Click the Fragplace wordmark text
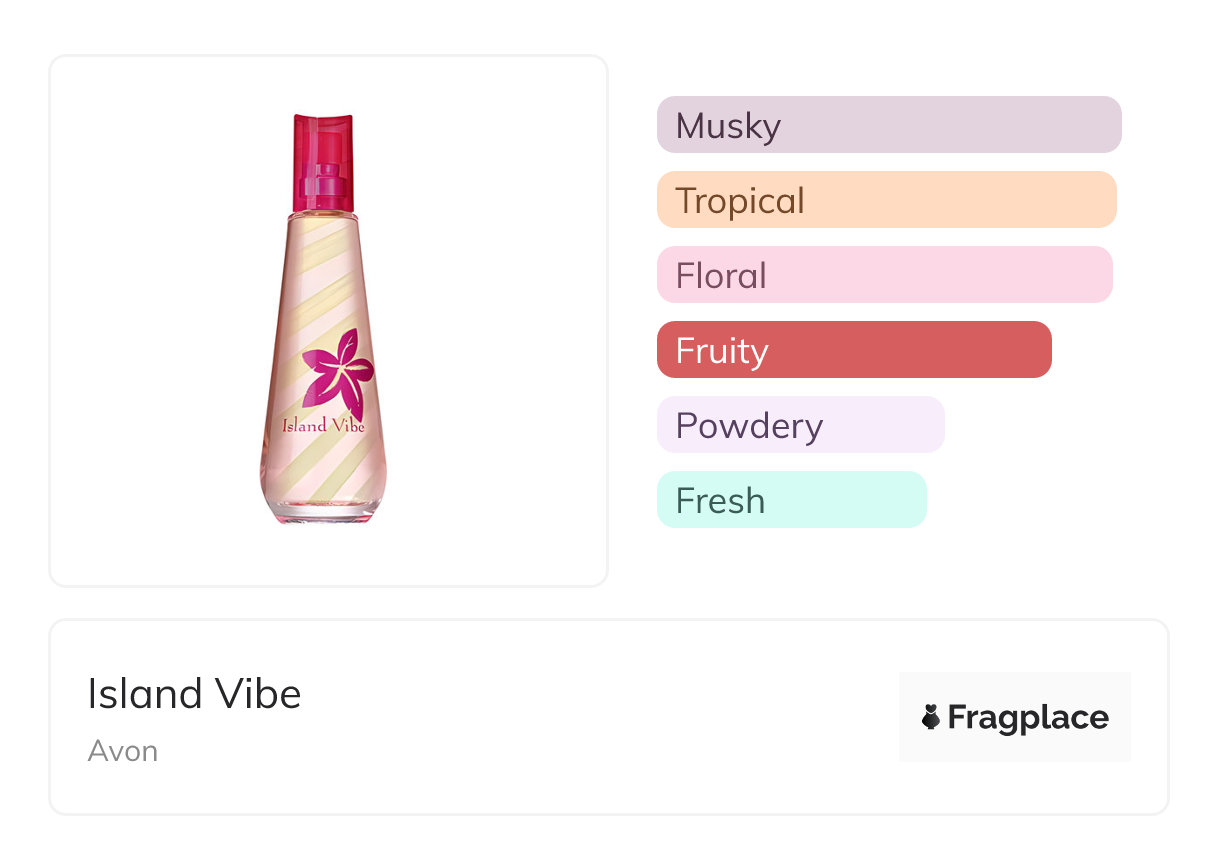The height and width of the screenshot is (864, 1218). [x=1027, y=717]
